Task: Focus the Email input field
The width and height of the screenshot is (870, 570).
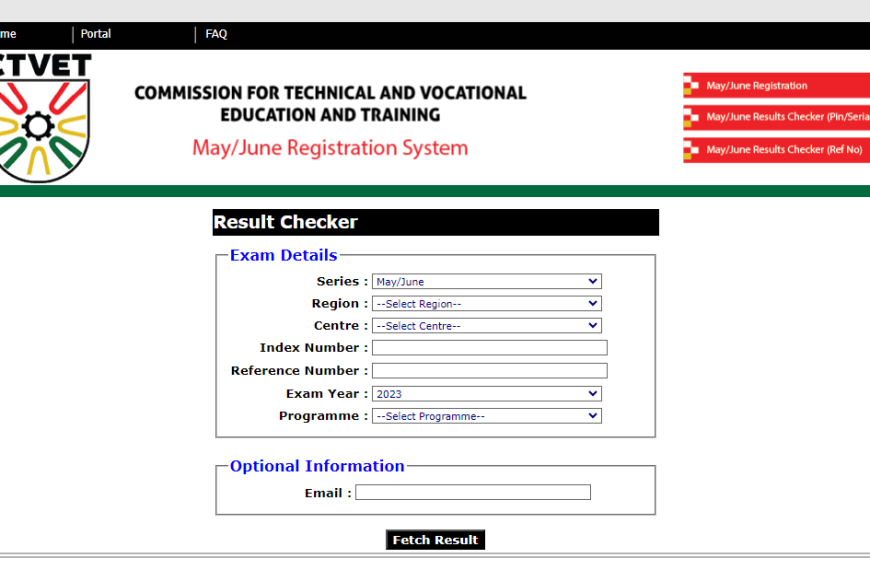Action: [x=473, y=492]
